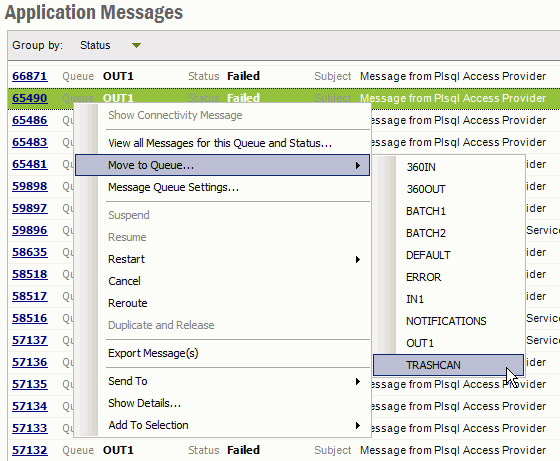This screenshot has width=560, height=461.
Task: Open message link 59898
Action: coord(30,186)
